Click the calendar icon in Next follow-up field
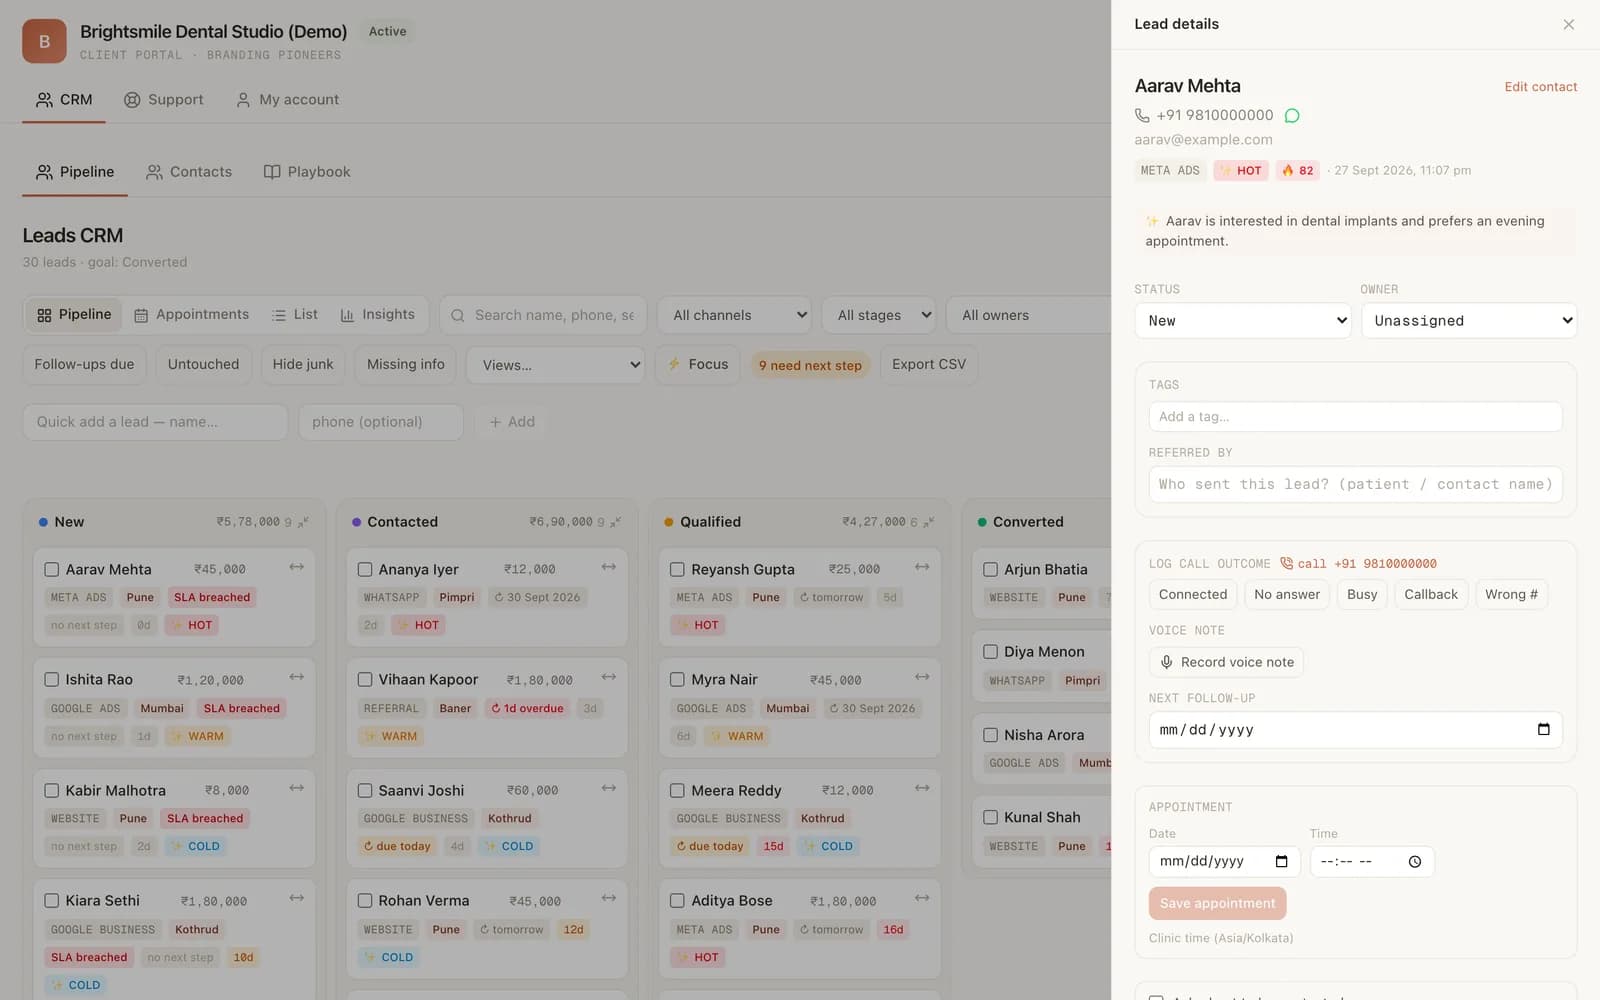Image resolution: width=1600 pixels, height=1000 pixels. pos(1543,729)
